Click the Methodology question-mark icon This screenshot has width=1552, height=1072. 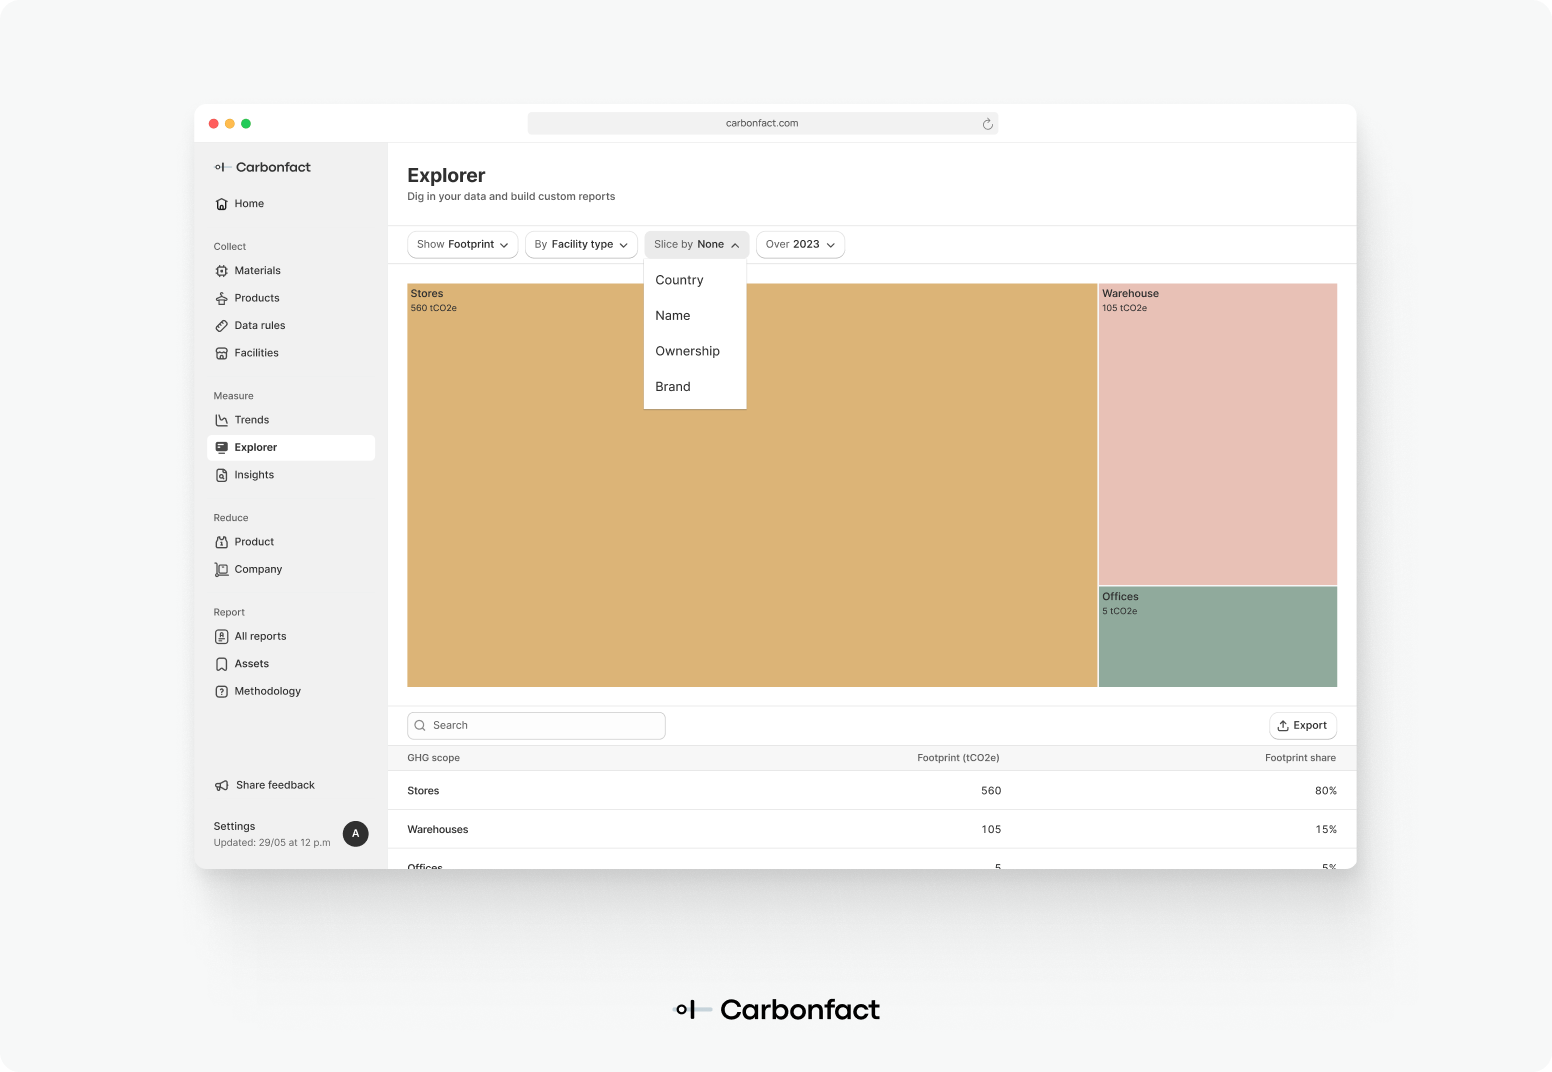pyautogui.click(x=222, y=692)
